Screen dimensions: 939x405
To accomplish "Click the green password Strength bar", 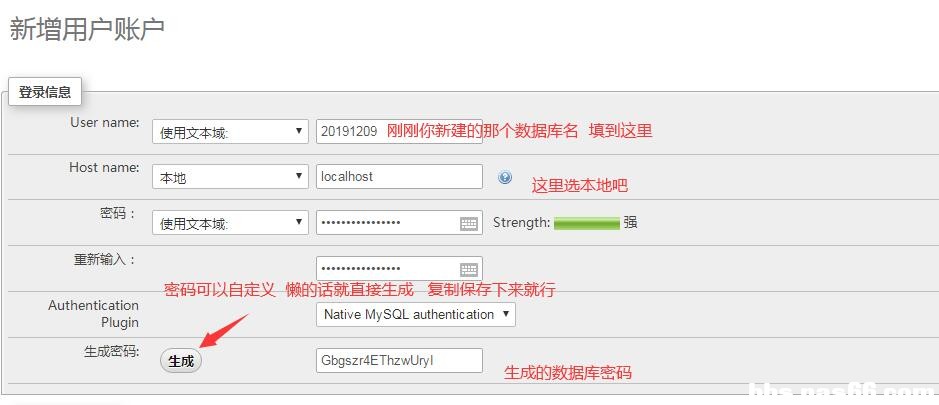I will click(586, 223).
